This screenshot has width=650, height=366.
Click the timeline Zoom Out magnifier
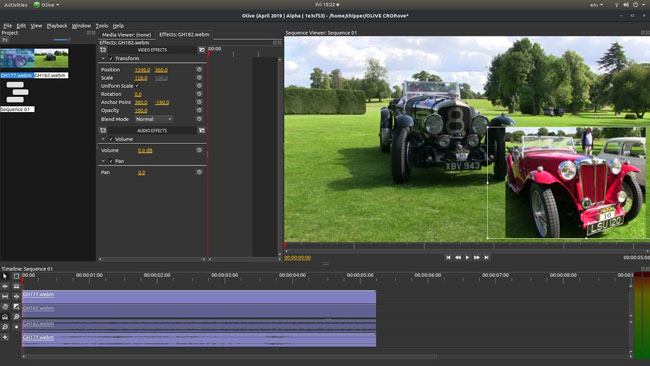(x=5, y=327)
